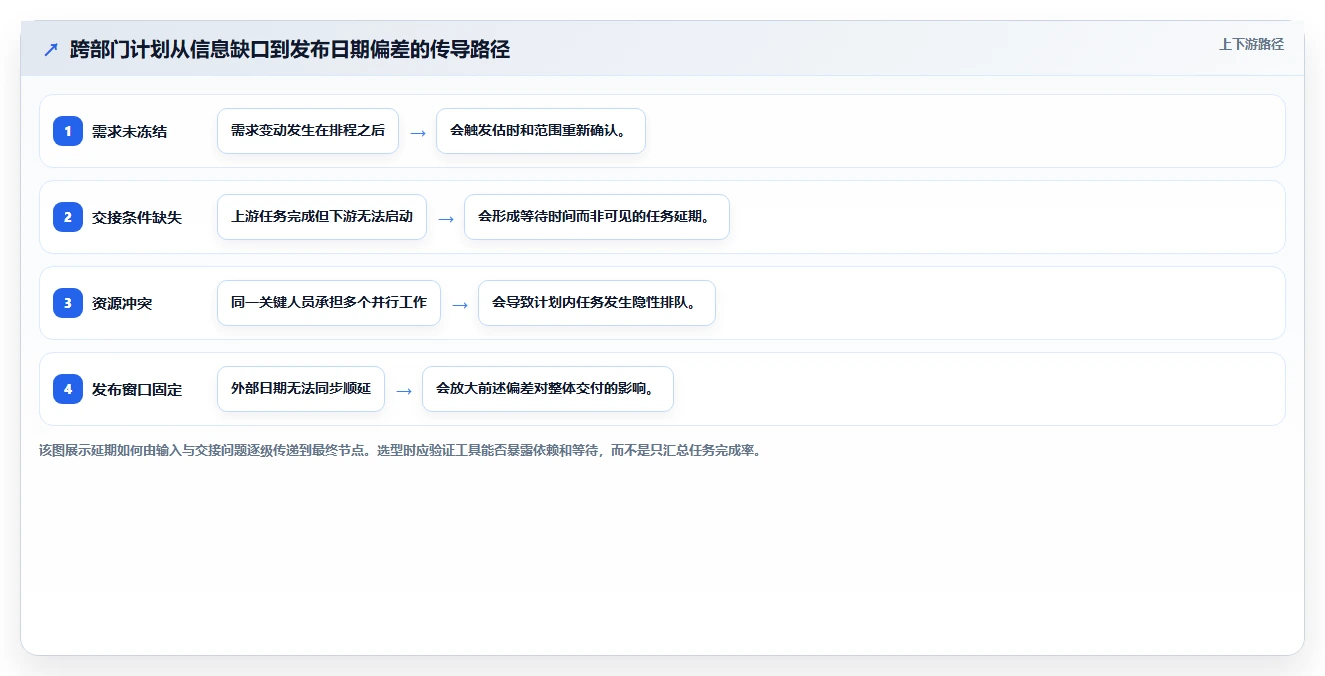Click the blue step badge numbered 4

pyautogui.click(x=68, y=389)
